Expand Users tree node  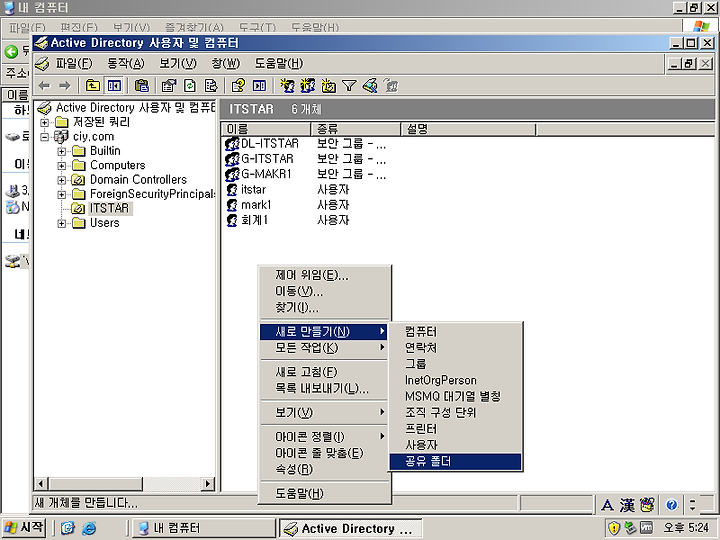[62, 224]
